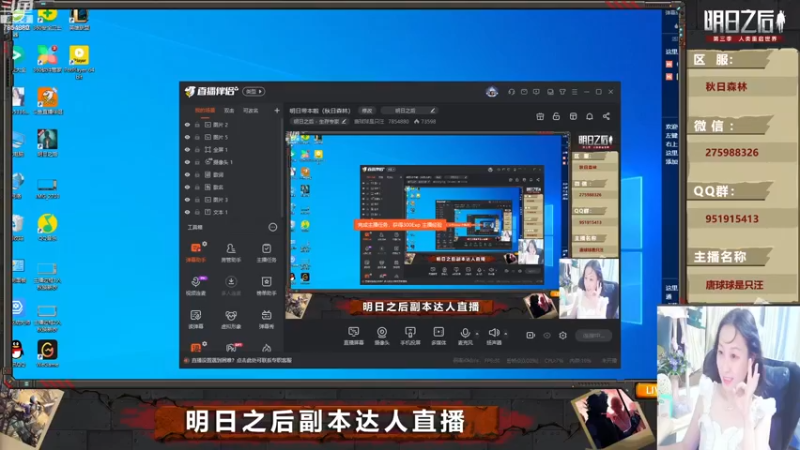Image resolution: width=800 pixels, height=450 pixels.
Task: Open the QQ音乐 desktop icon
Action: [47, 227]
